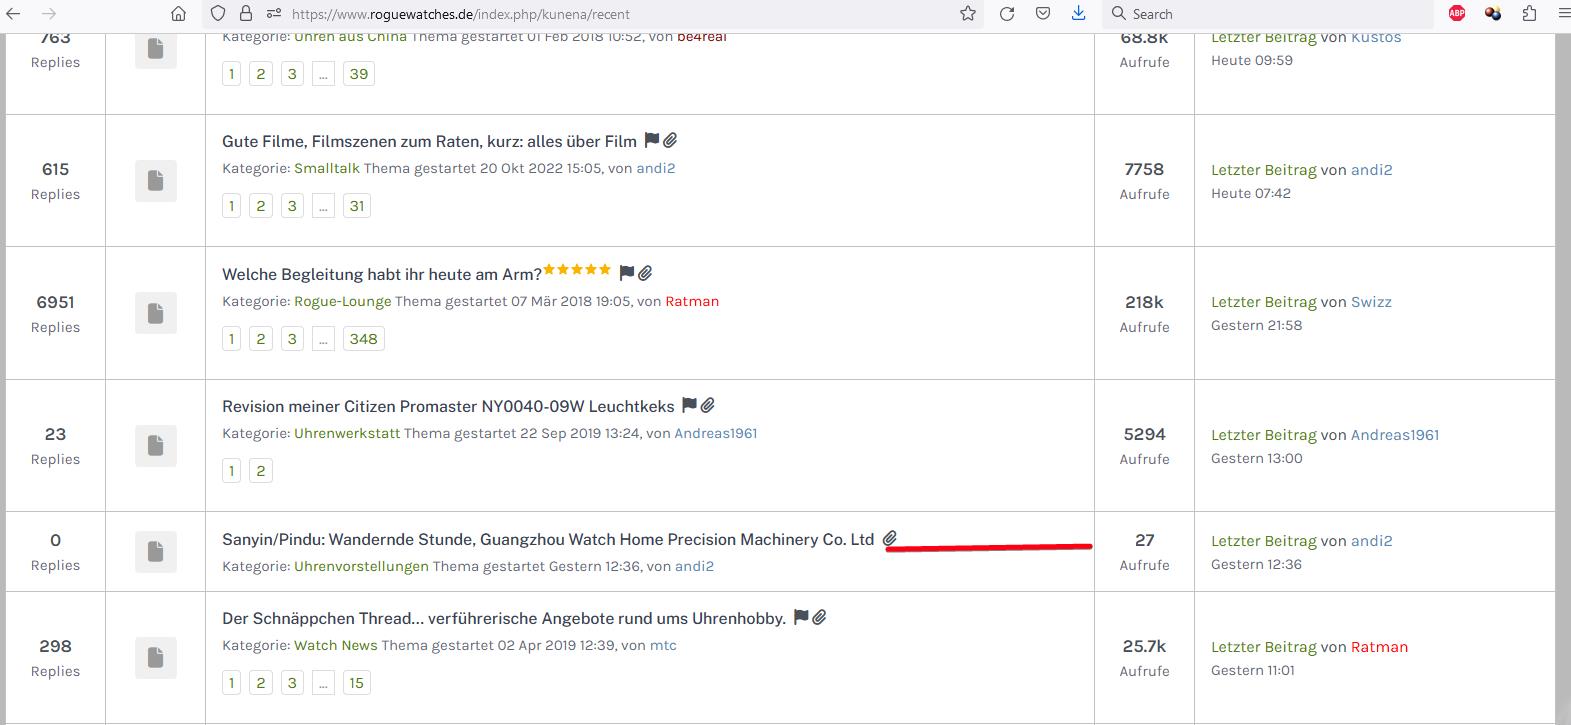Open the Uhrenwerkstatt category link

point(346,434)
